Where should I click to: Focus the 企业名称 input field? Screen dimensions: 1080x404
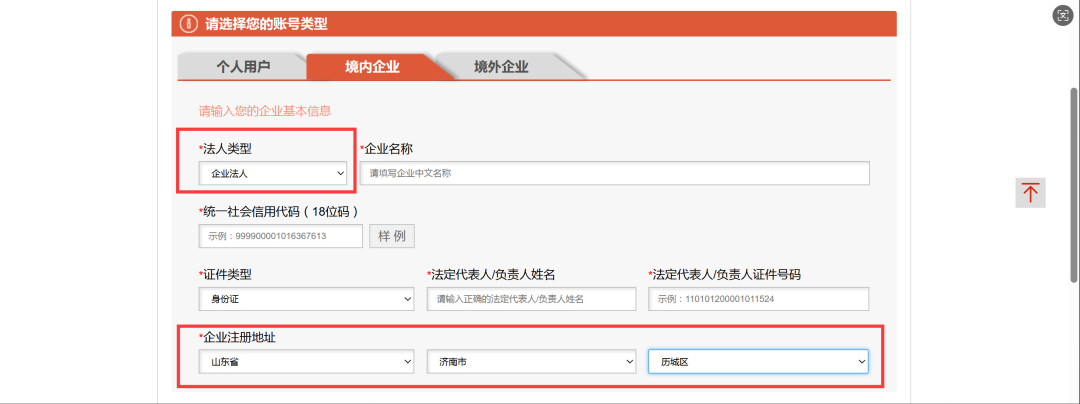click(614, 173)
